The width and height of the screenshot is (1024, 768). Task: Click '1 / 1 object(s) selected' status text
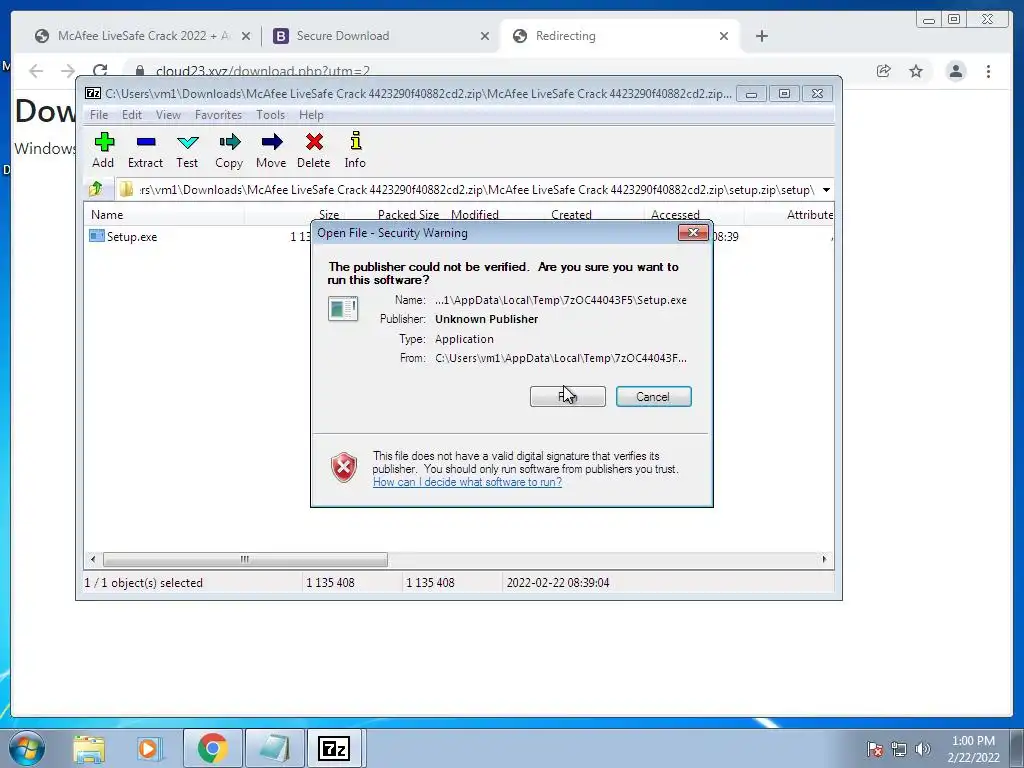pyautogui.click(x=144, y=583)
